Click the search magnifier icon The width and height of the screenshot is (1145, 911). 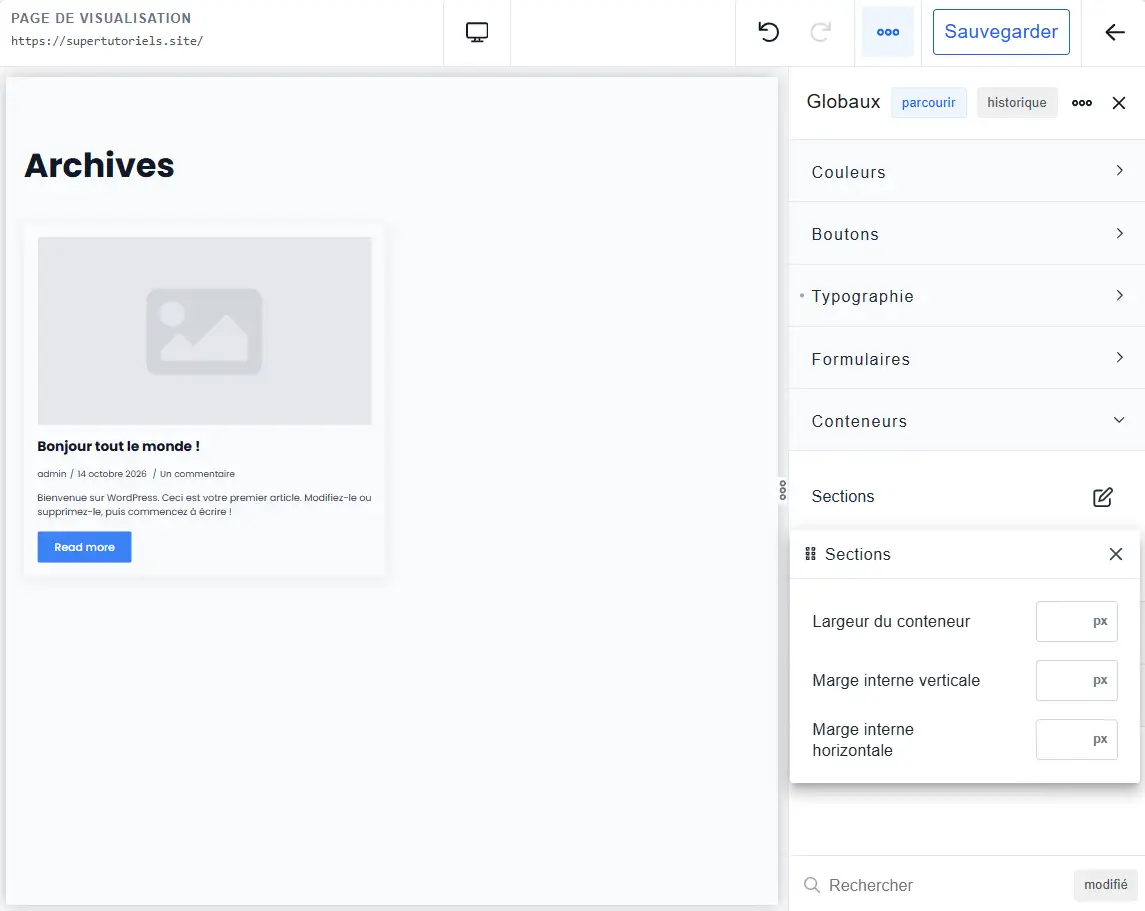[x=811, y=885]
